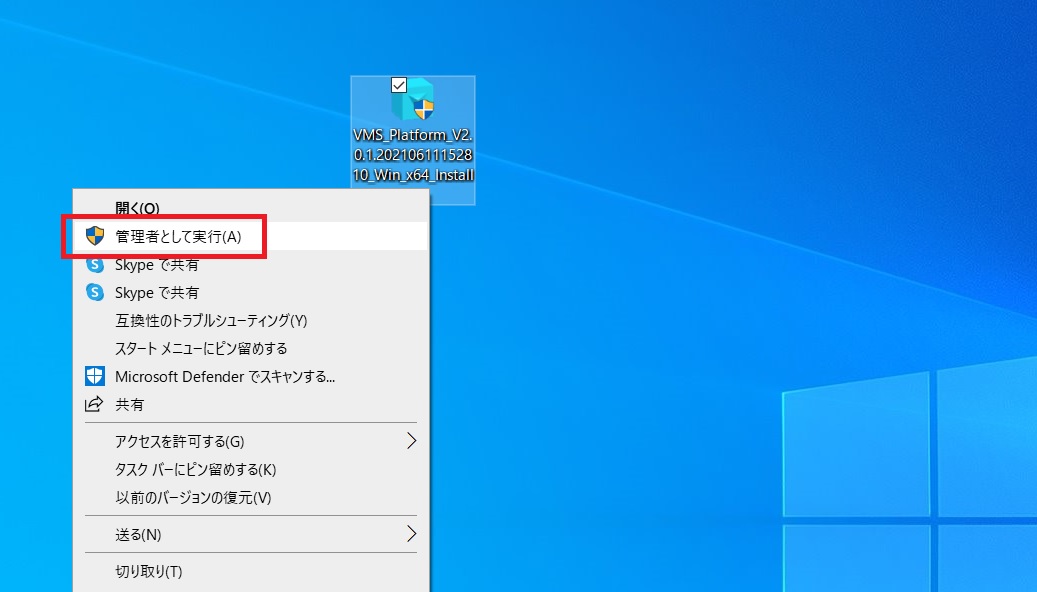Click the lower Skype で共有 entry
The image size is (1037, 592).
[251, 292]
